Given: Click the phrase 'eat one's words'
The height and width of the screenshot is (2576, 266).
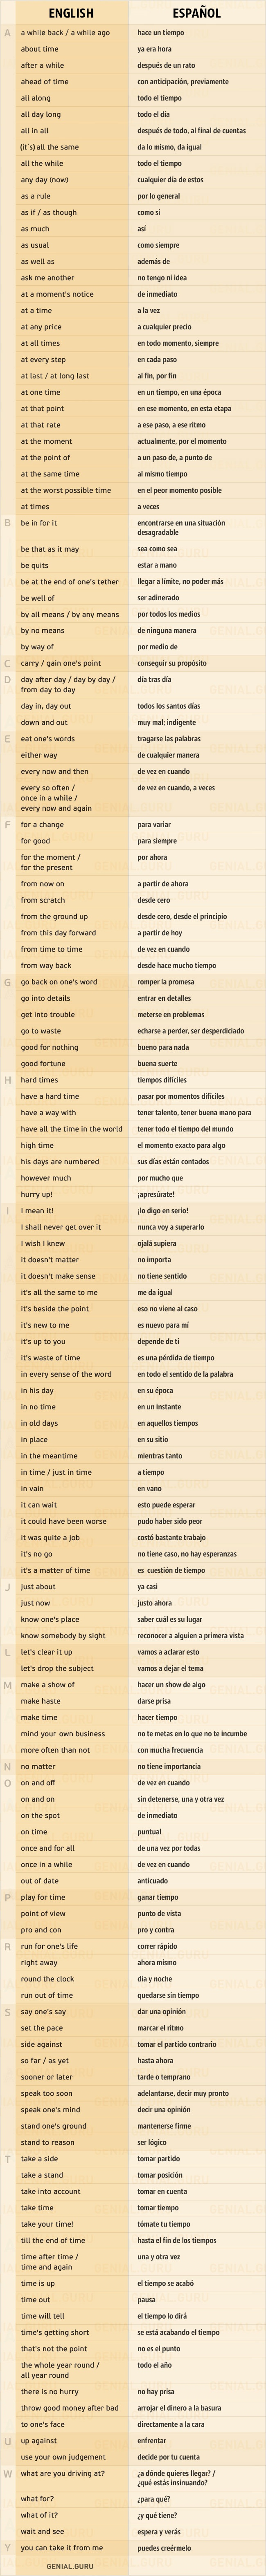Looking at the screenshot, I should point(48,739).
